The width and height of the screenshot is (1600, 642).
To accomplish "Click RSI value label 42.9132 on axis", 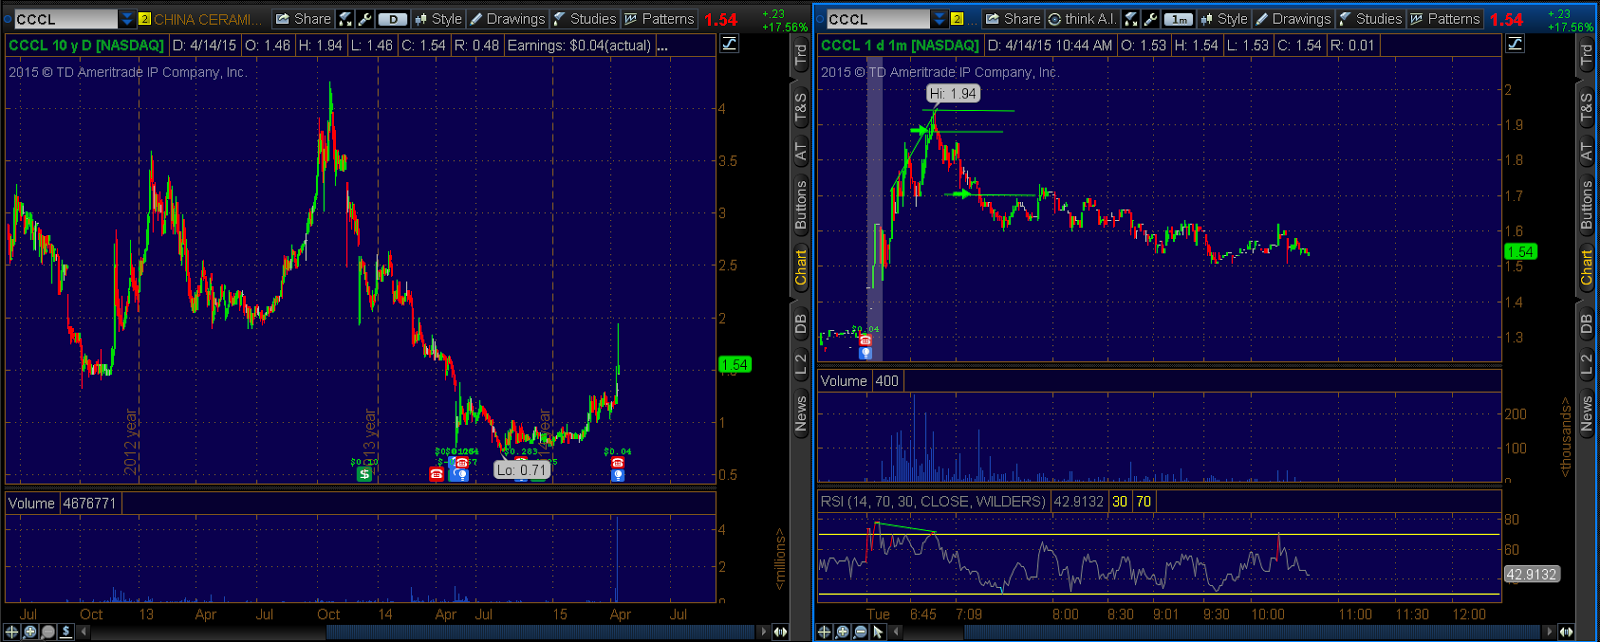I will (1531, 574).
